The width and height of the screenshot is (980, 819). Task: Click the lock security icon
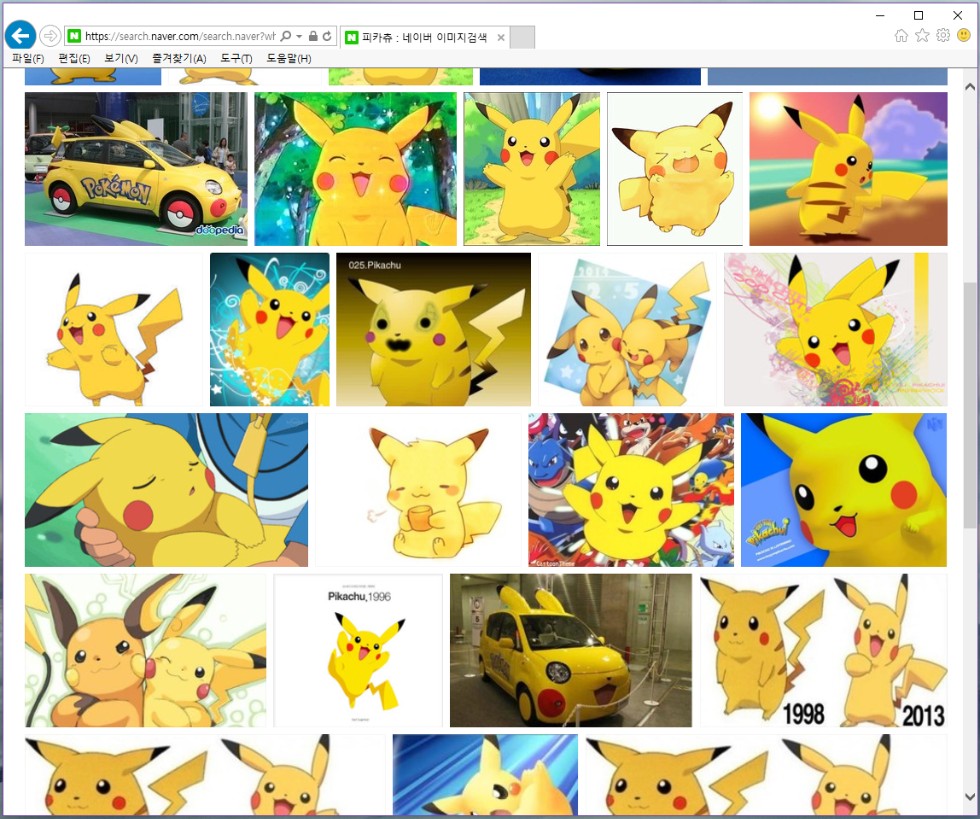coord(313,37)
